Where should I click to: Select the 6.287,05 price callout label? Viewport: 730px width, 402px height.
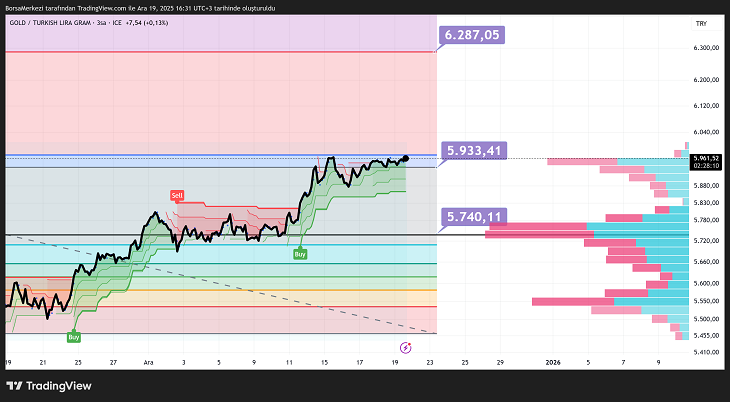[x=470, y=35]
